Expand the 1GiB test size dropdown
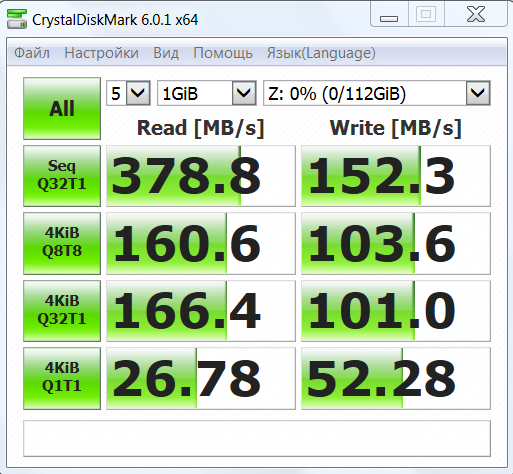 pos(207,93)
